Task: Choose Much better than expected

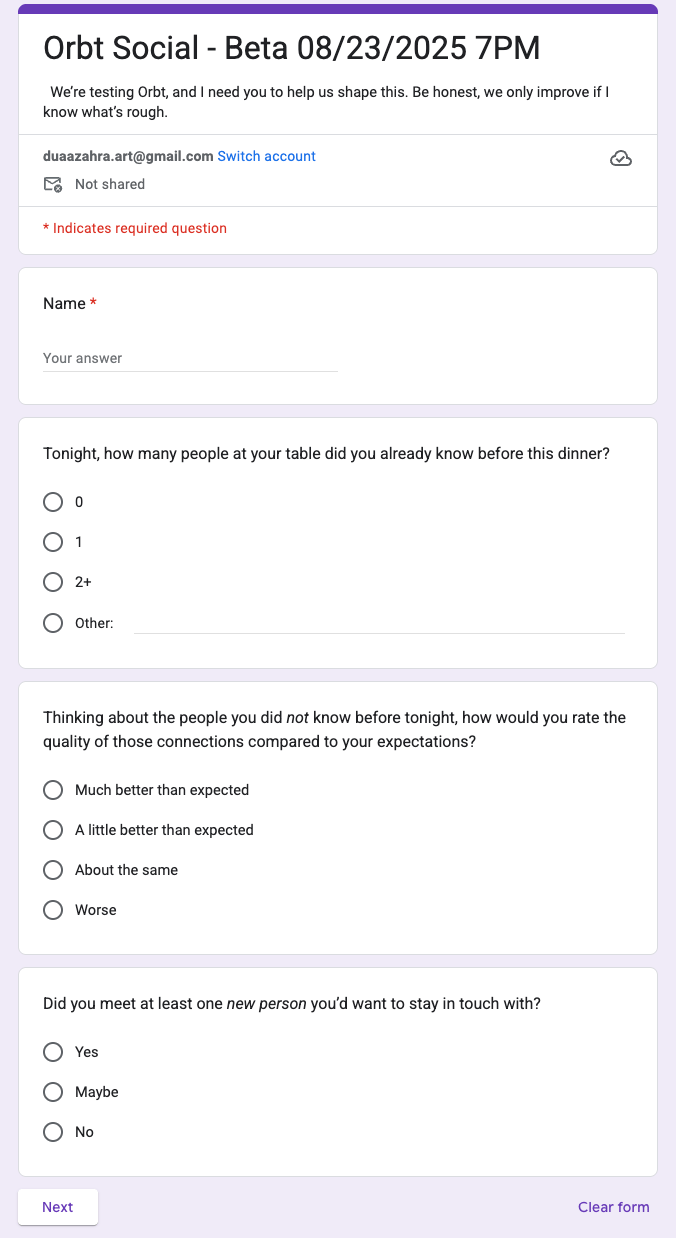Action: [x=53, y=790]
